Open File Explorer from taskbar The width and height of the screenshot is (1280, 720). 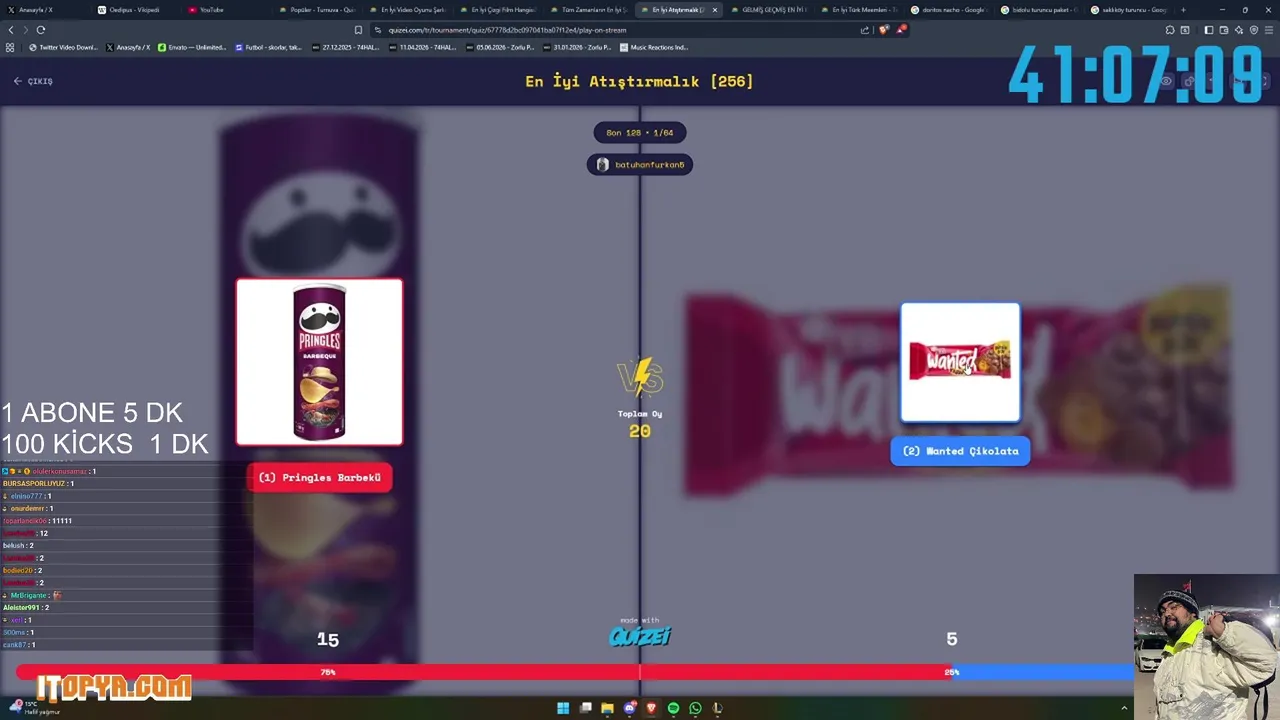point(607,708)
